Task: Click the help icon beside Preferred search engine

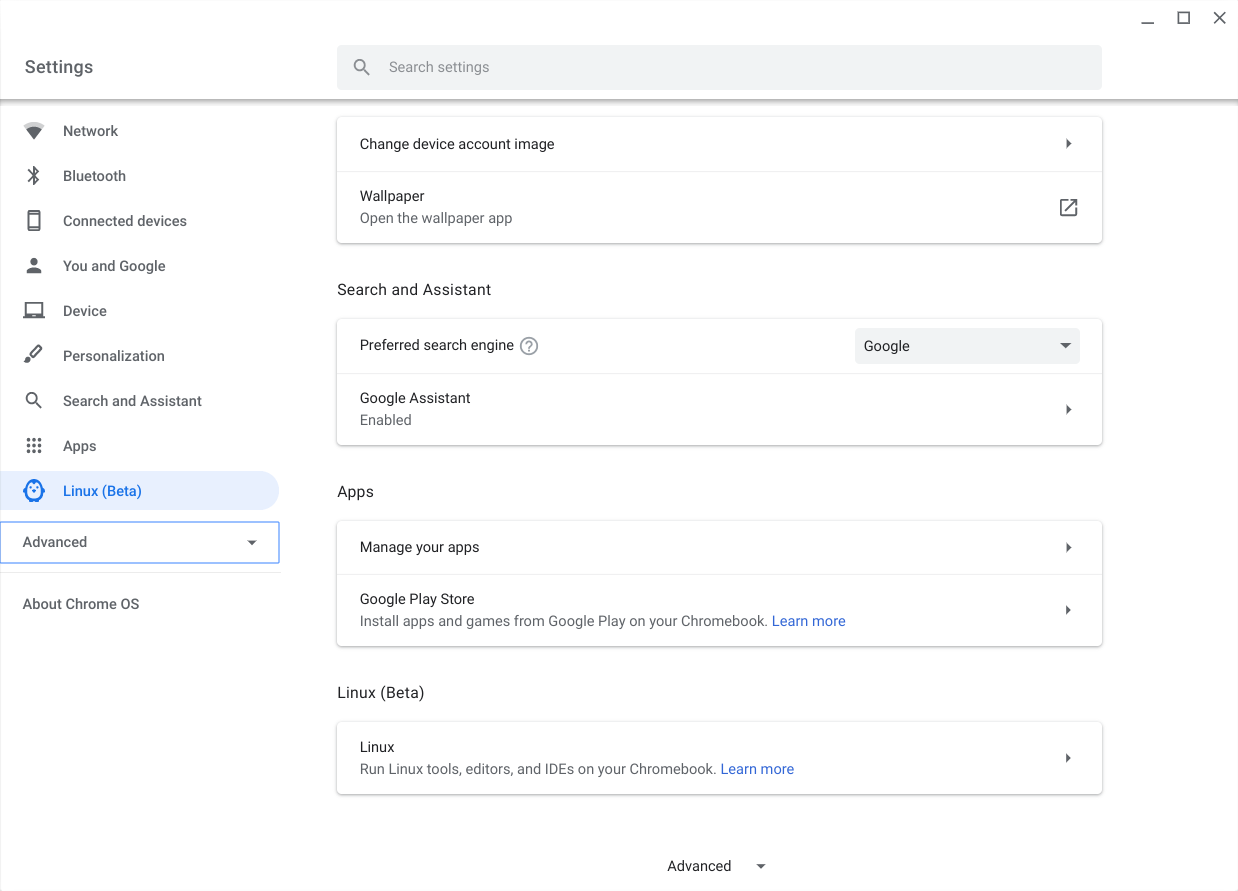Action: [529, 346]
